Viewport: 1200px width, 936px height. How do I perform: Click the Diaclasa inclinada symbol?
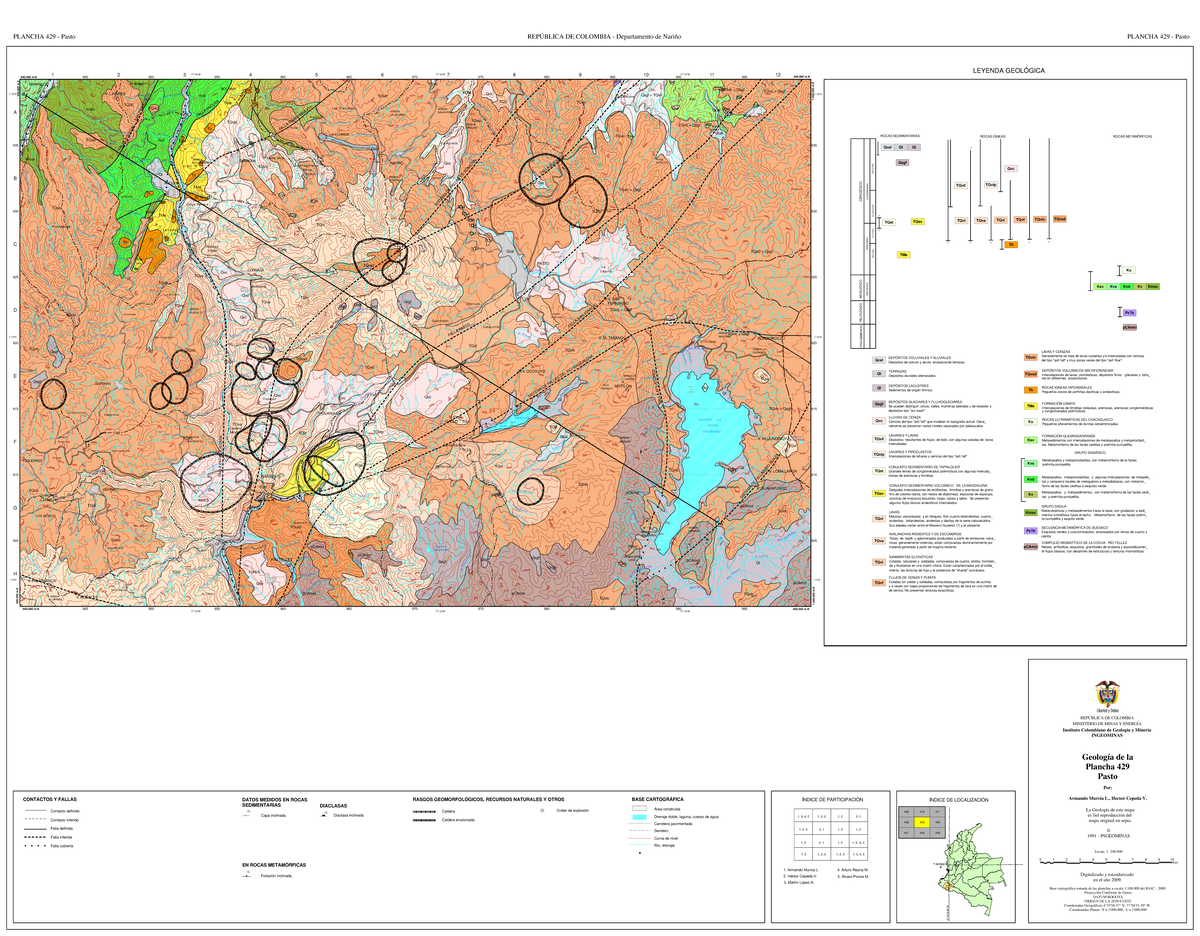click(326, 815)
